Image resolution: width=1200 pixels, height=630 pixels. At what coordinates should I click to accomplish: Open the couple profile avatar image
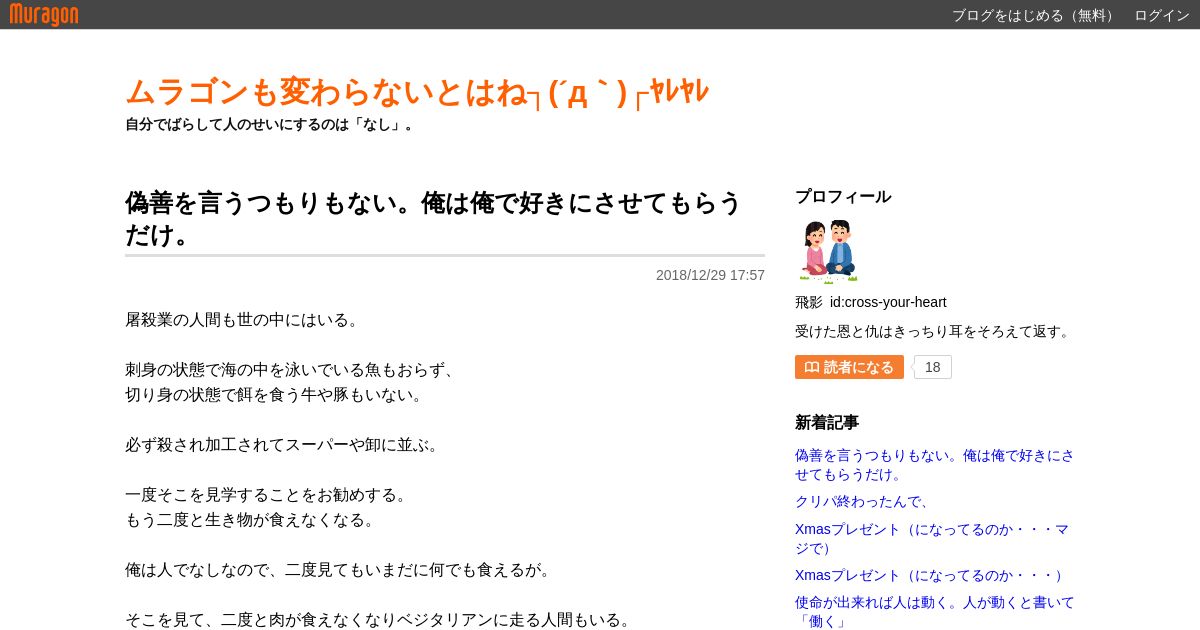[828, 251]
